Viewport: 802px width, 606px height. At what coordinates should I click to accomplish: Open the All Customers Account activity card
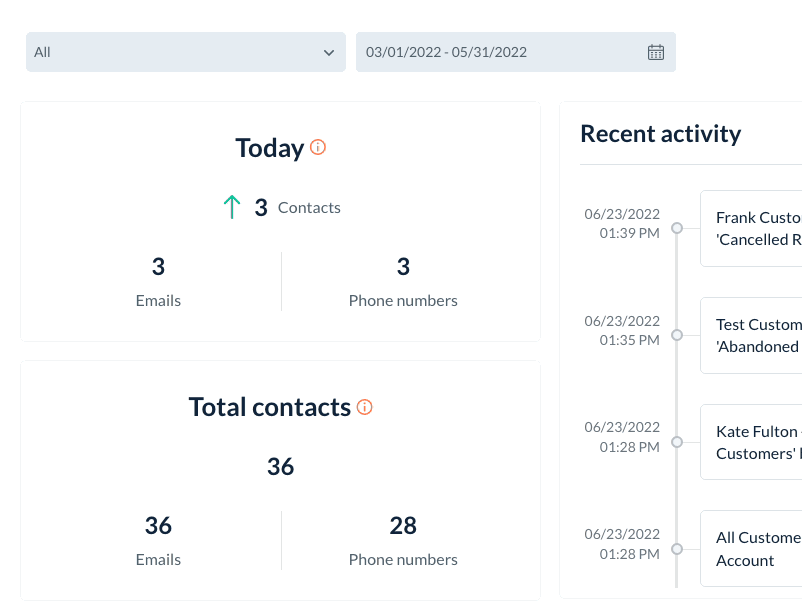(x=752, y=549)
